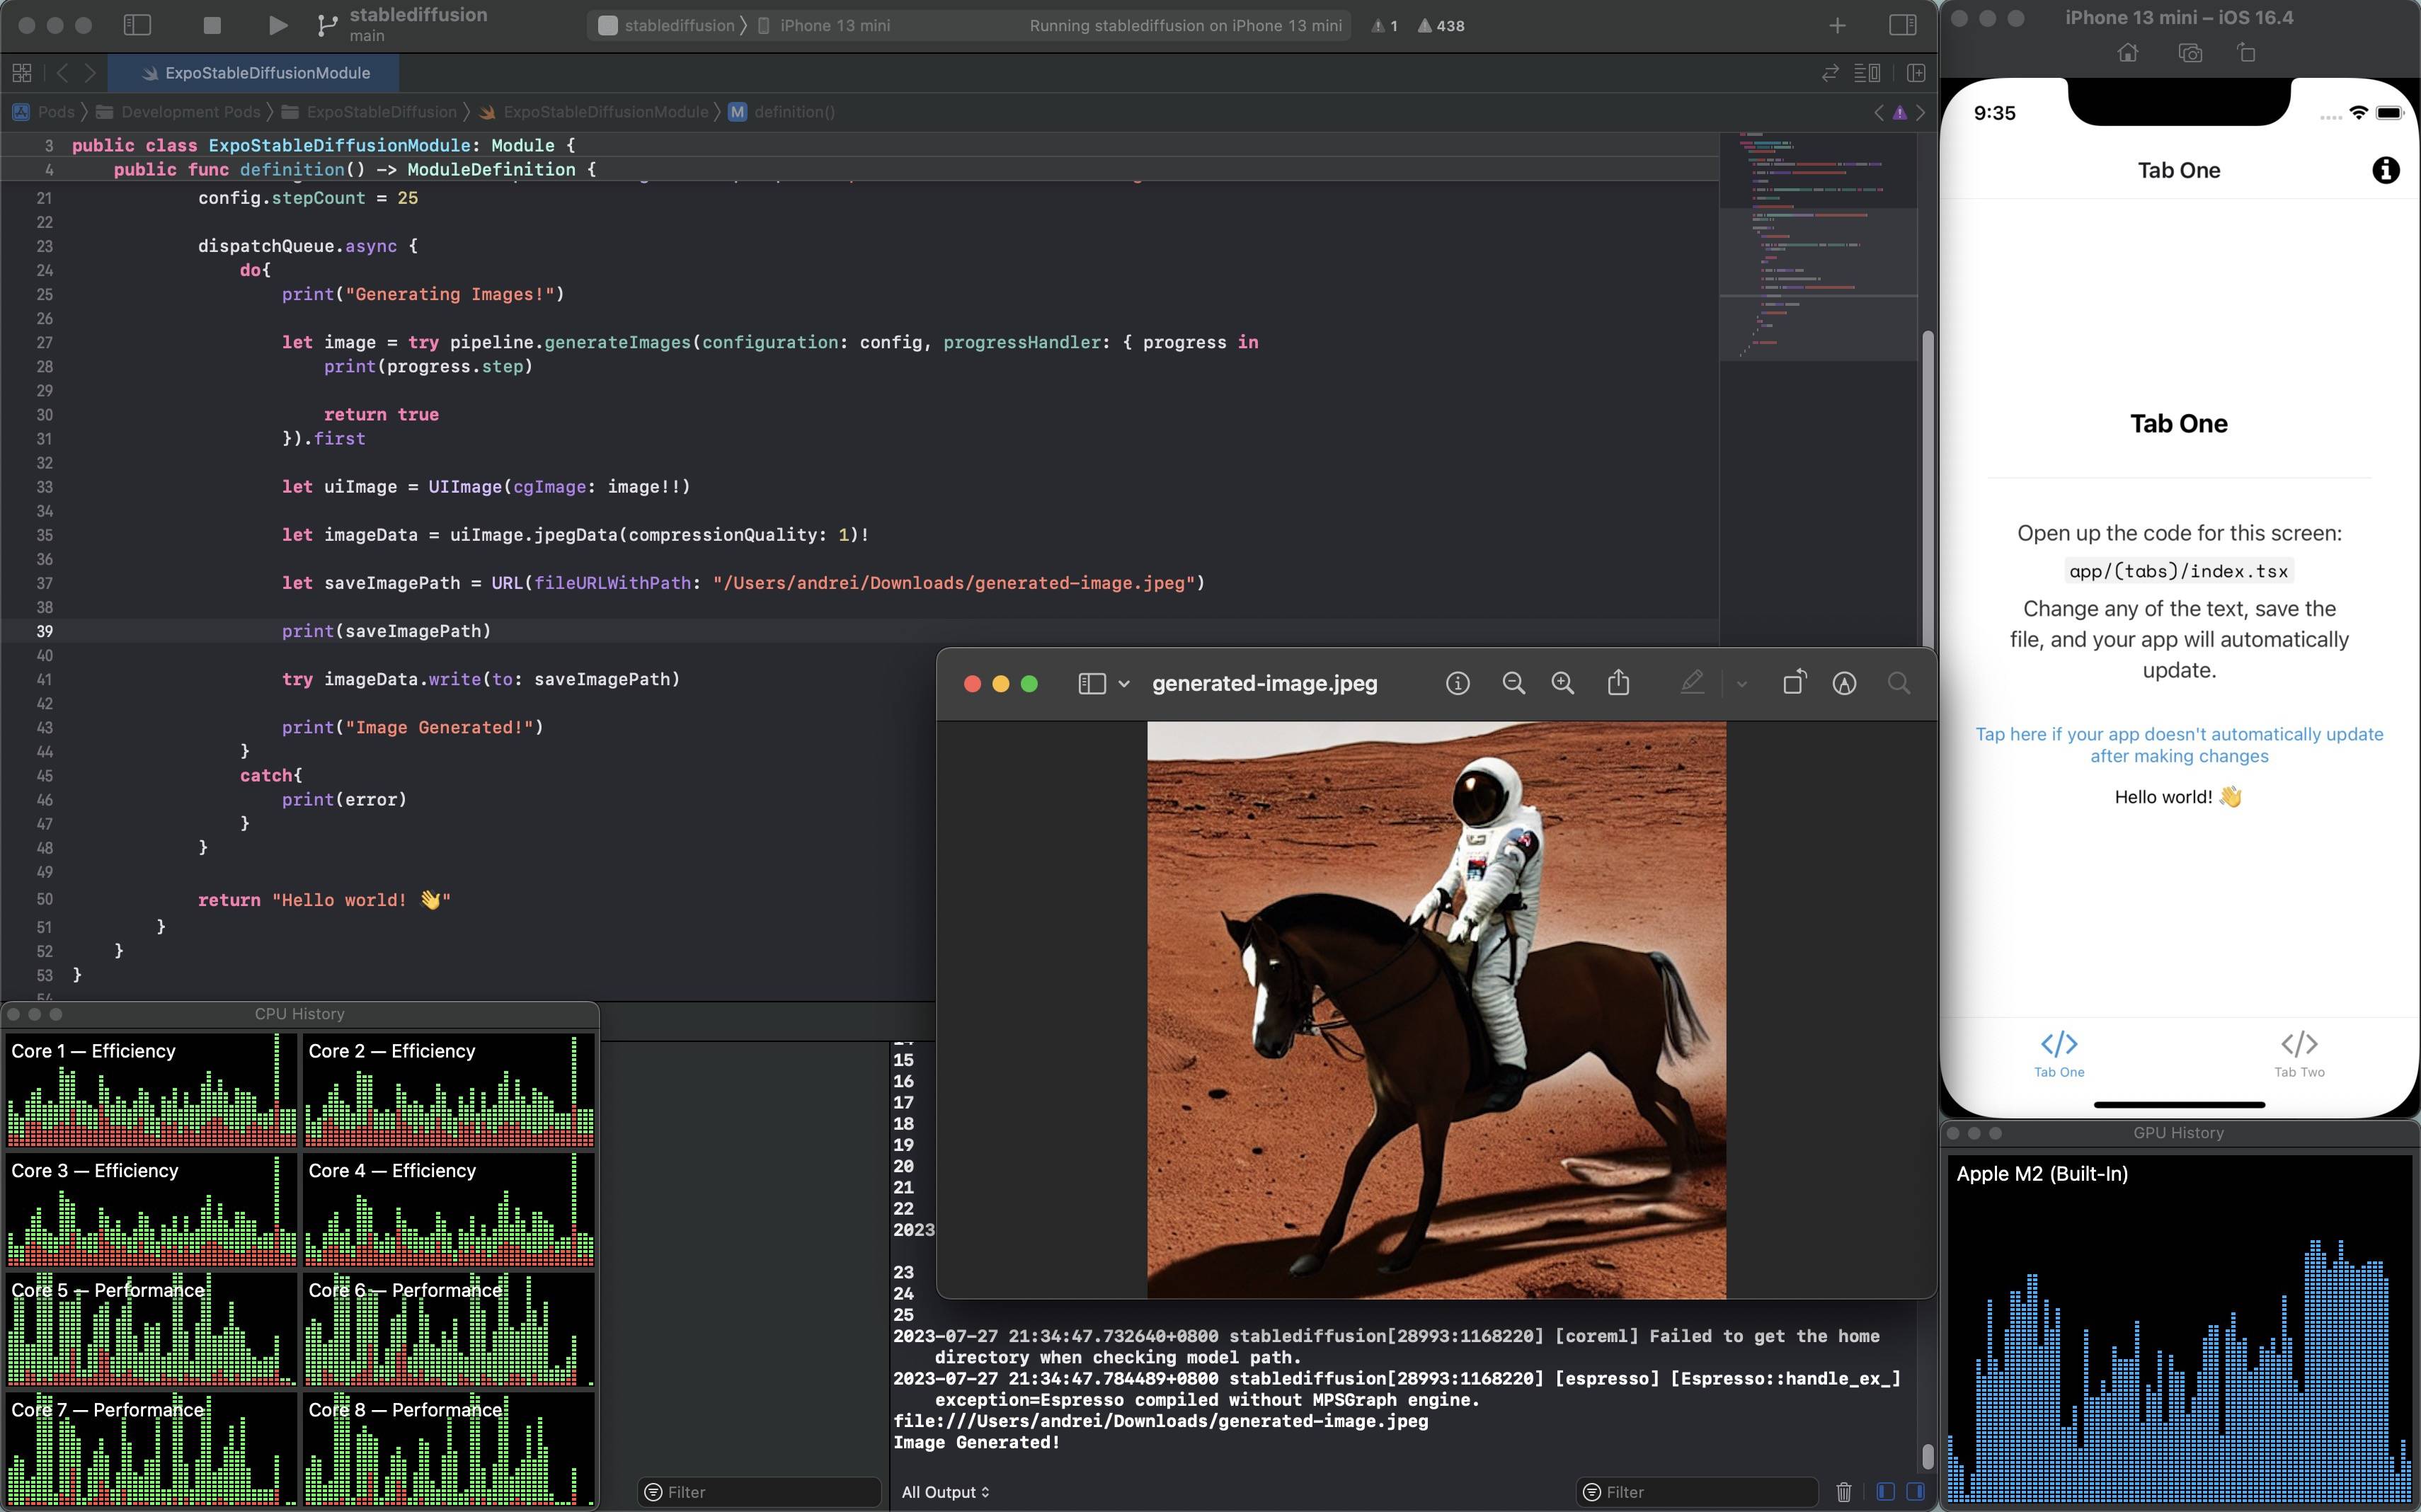The image size is (2421, 1512).
Task: Click the Xcode Run play button
Action: 278,26
